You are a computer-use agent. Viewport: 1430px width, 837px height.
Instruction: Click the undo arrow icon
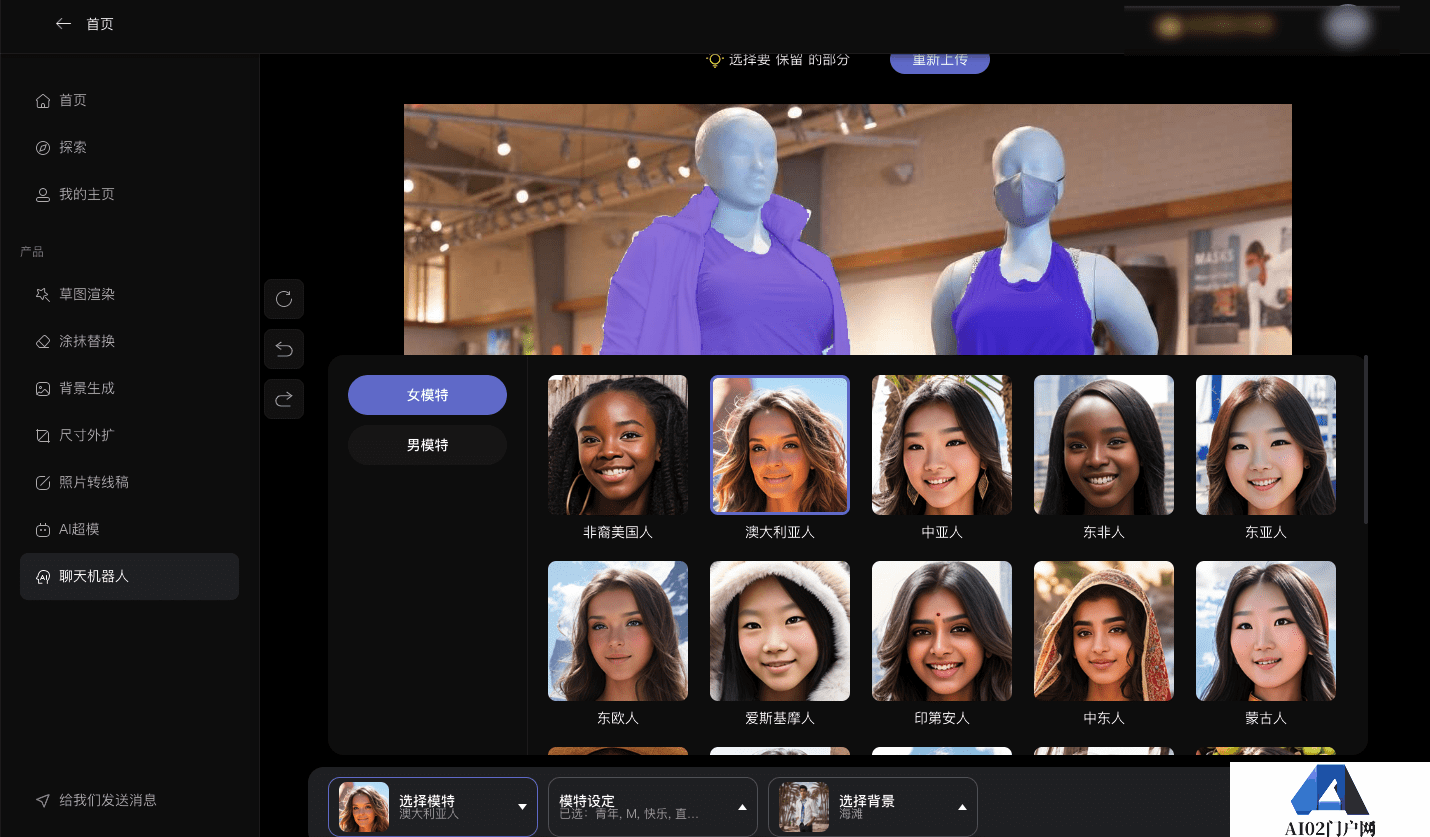point(284,349)
